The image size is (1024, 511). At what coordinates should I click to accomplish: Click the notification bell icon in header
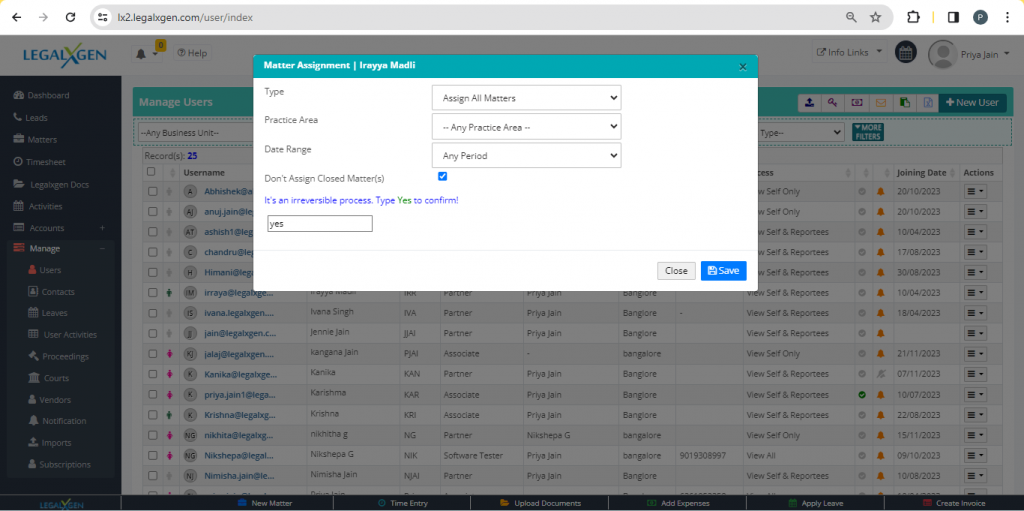141,53
